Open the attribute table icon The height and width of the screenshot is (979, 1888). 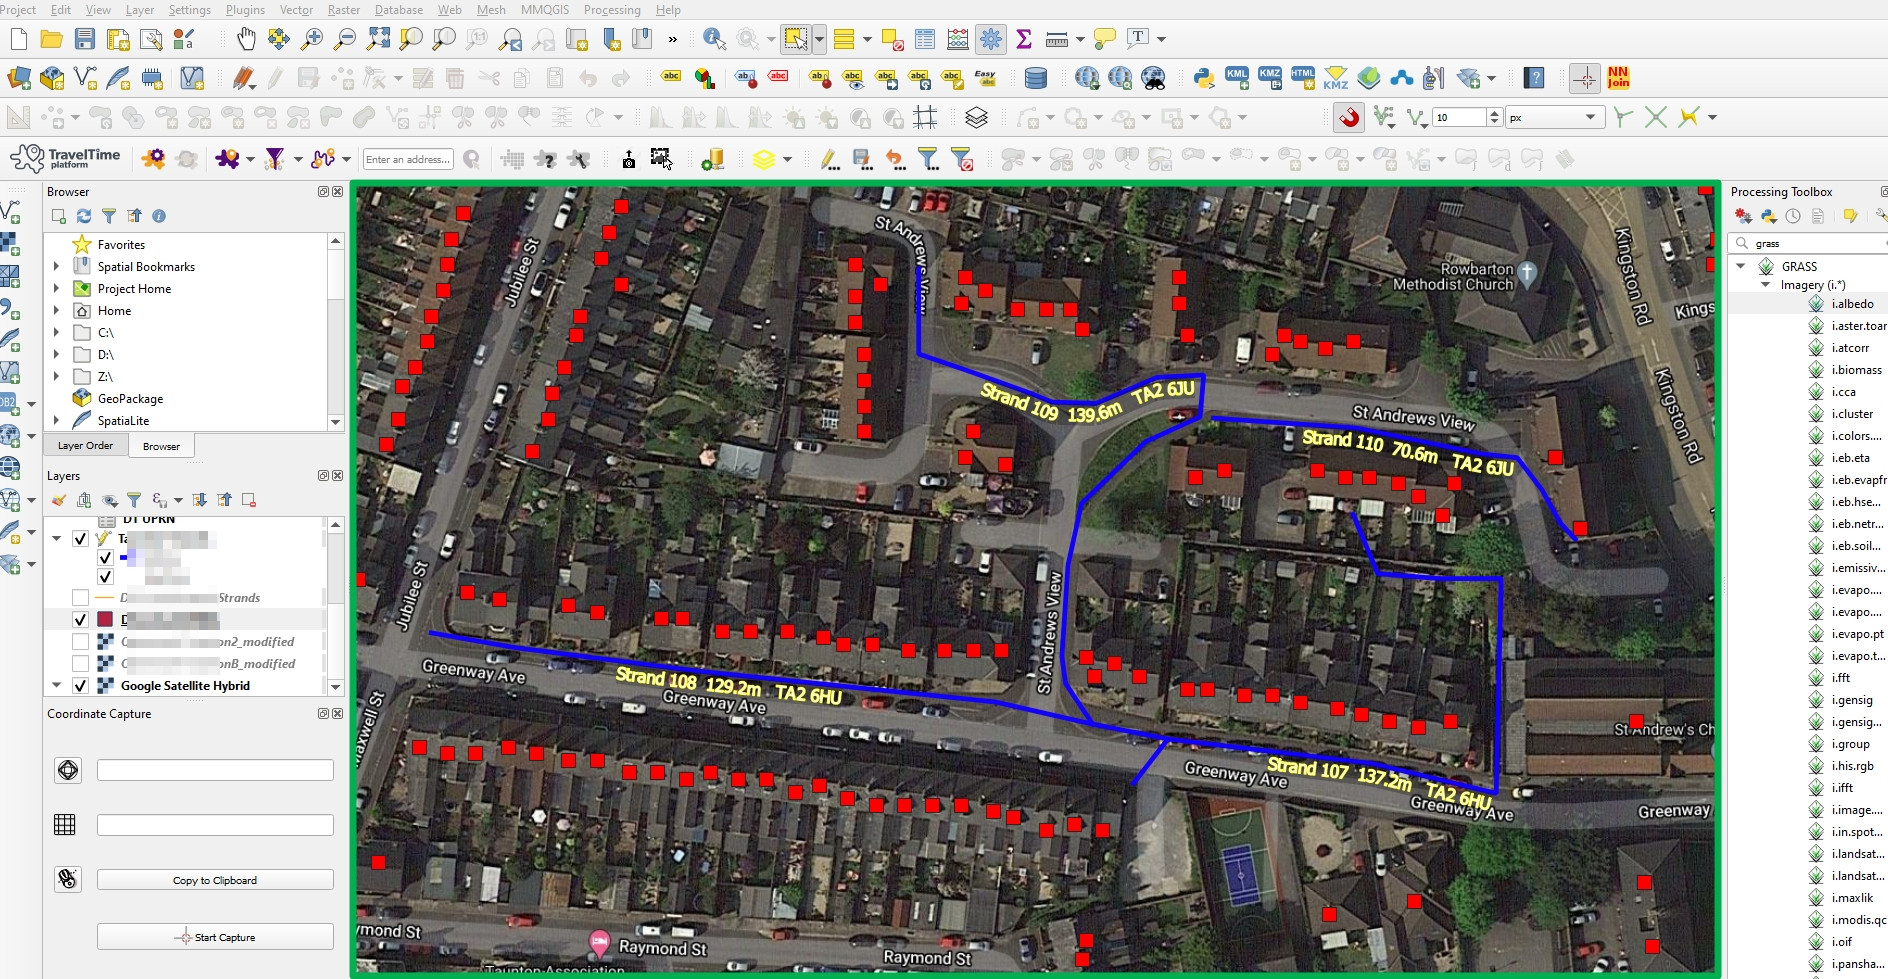tap(925, 39)
